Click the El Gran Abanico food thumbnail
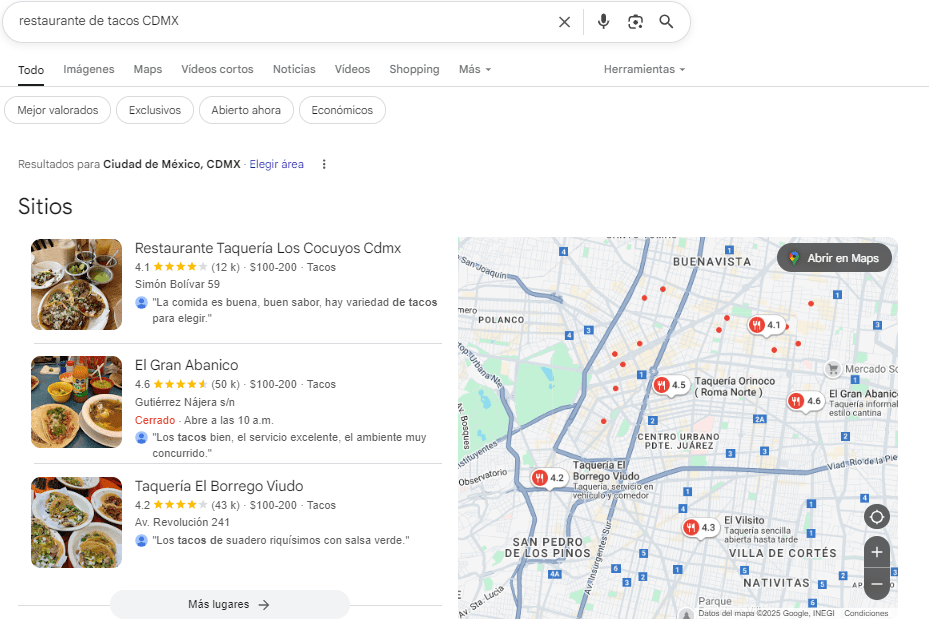Image resolution: width=929 pixels, height=625 pixels. [76, 402]
